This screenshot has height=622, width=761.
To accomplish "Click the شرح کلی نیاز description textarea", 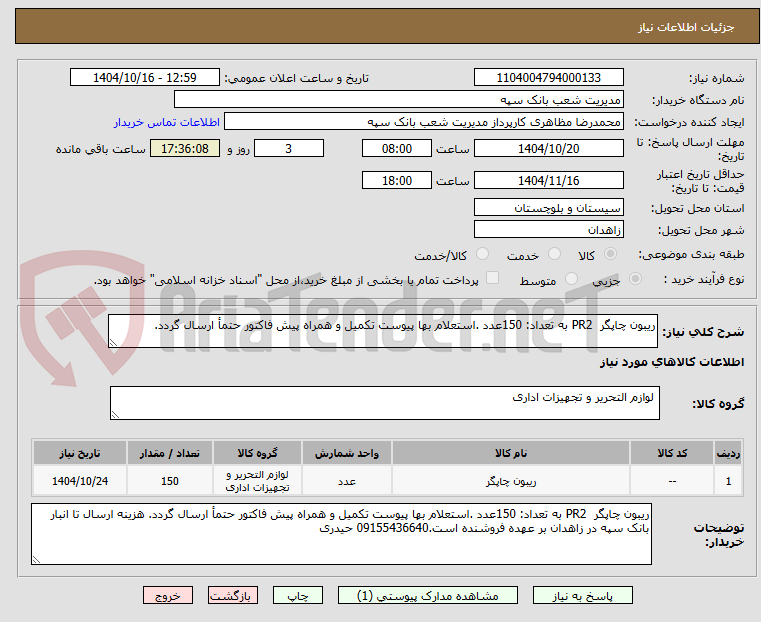I will [x=382, y=330].
